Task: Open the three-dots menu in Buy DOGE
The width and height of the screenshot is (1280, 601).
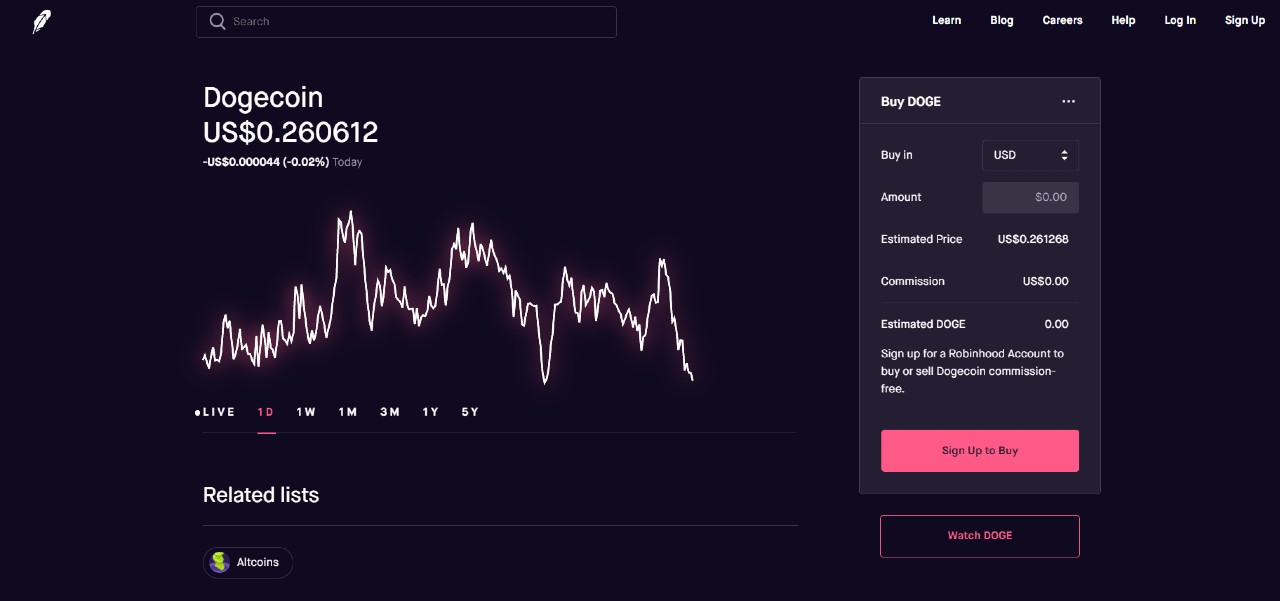Action: tap(1068, 101)
